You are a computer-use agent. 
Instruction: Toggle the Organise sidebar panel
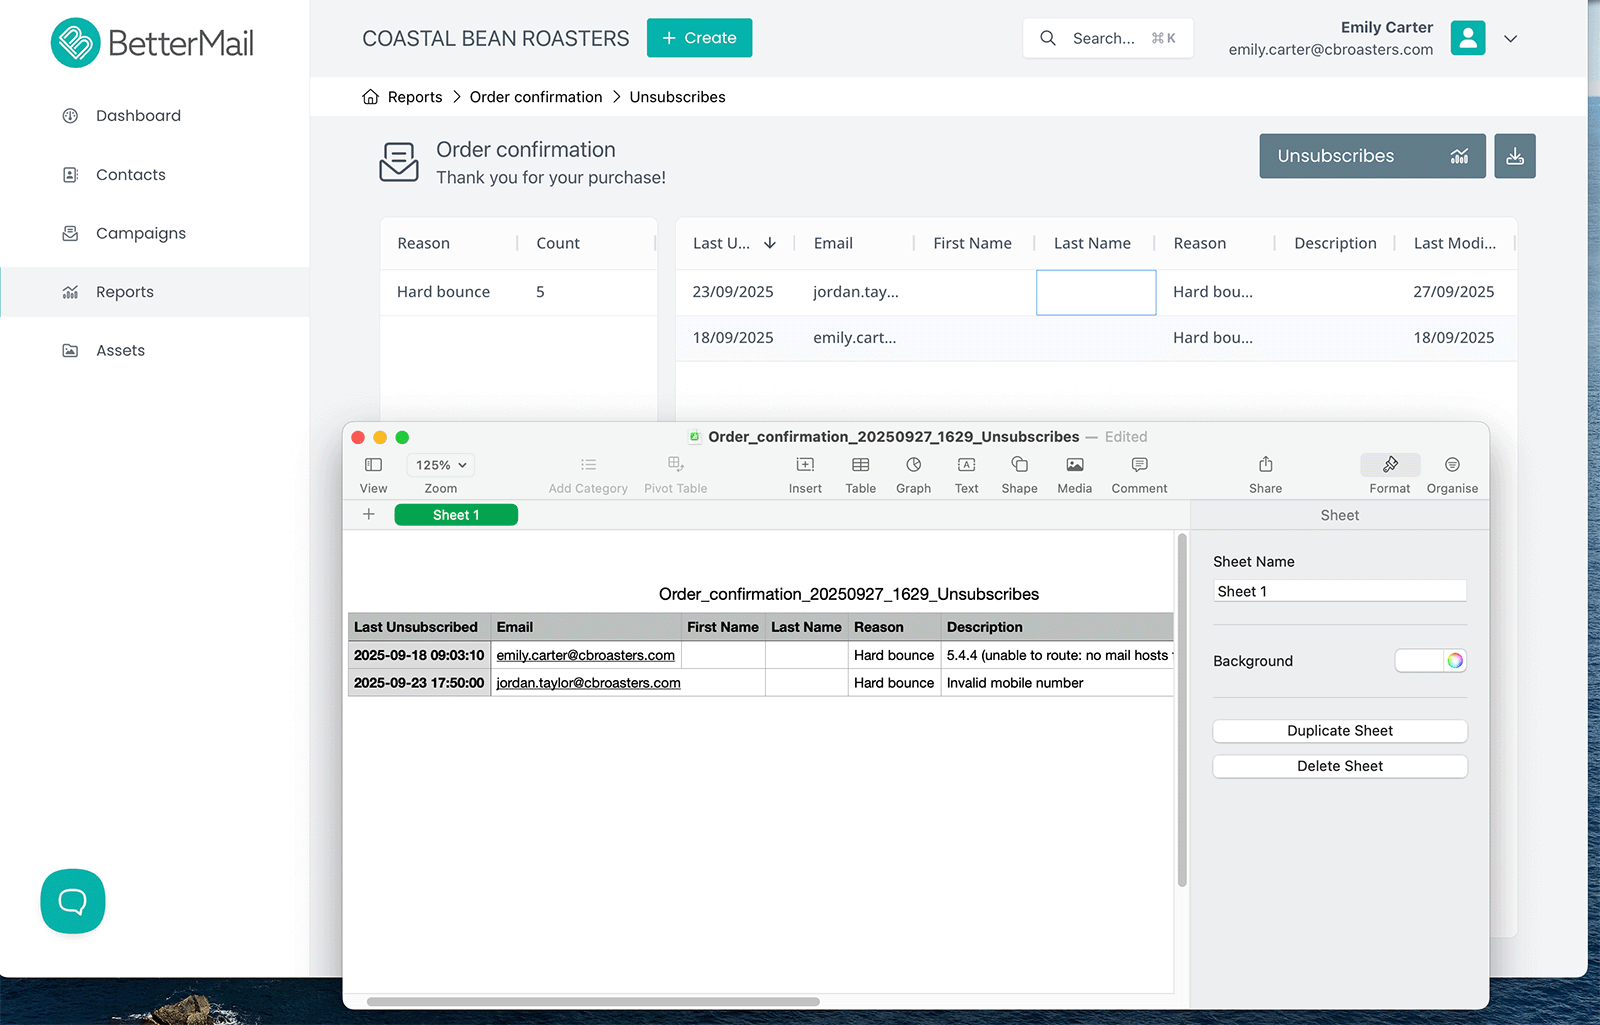(1451, 465)
